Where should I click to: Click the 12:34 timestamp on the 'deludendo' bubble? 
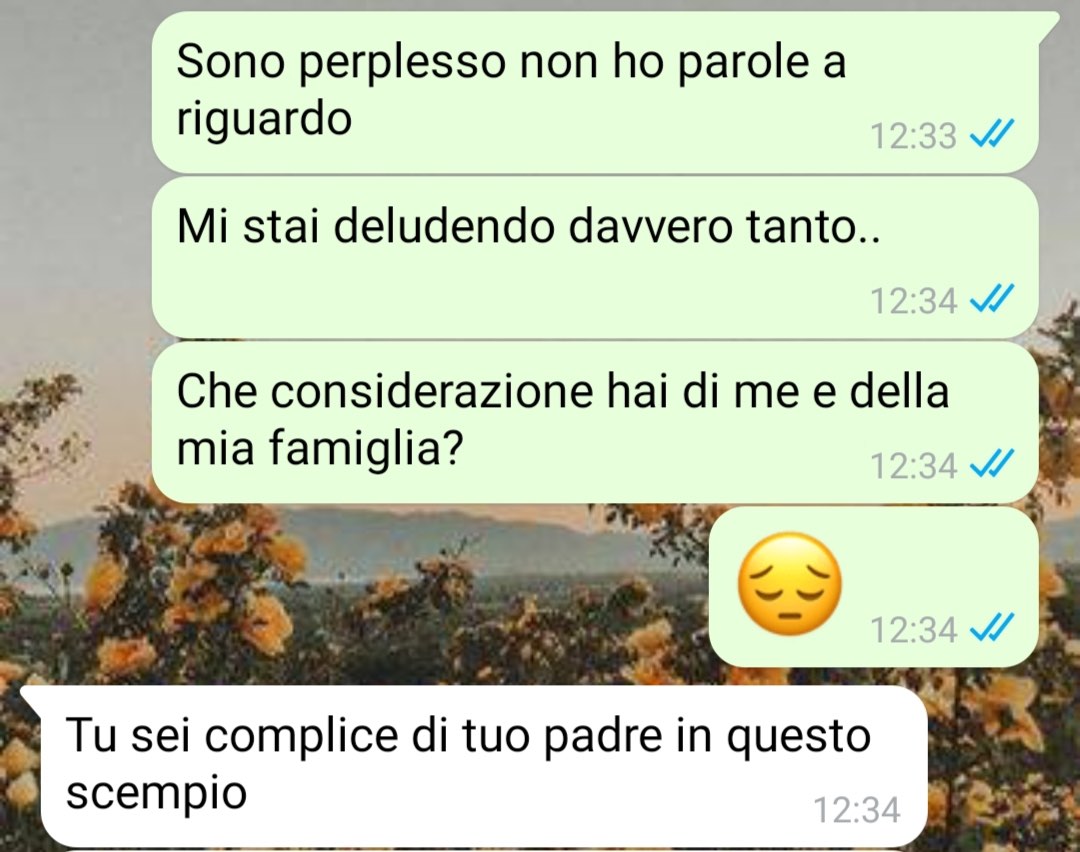(x=913, y=301)
